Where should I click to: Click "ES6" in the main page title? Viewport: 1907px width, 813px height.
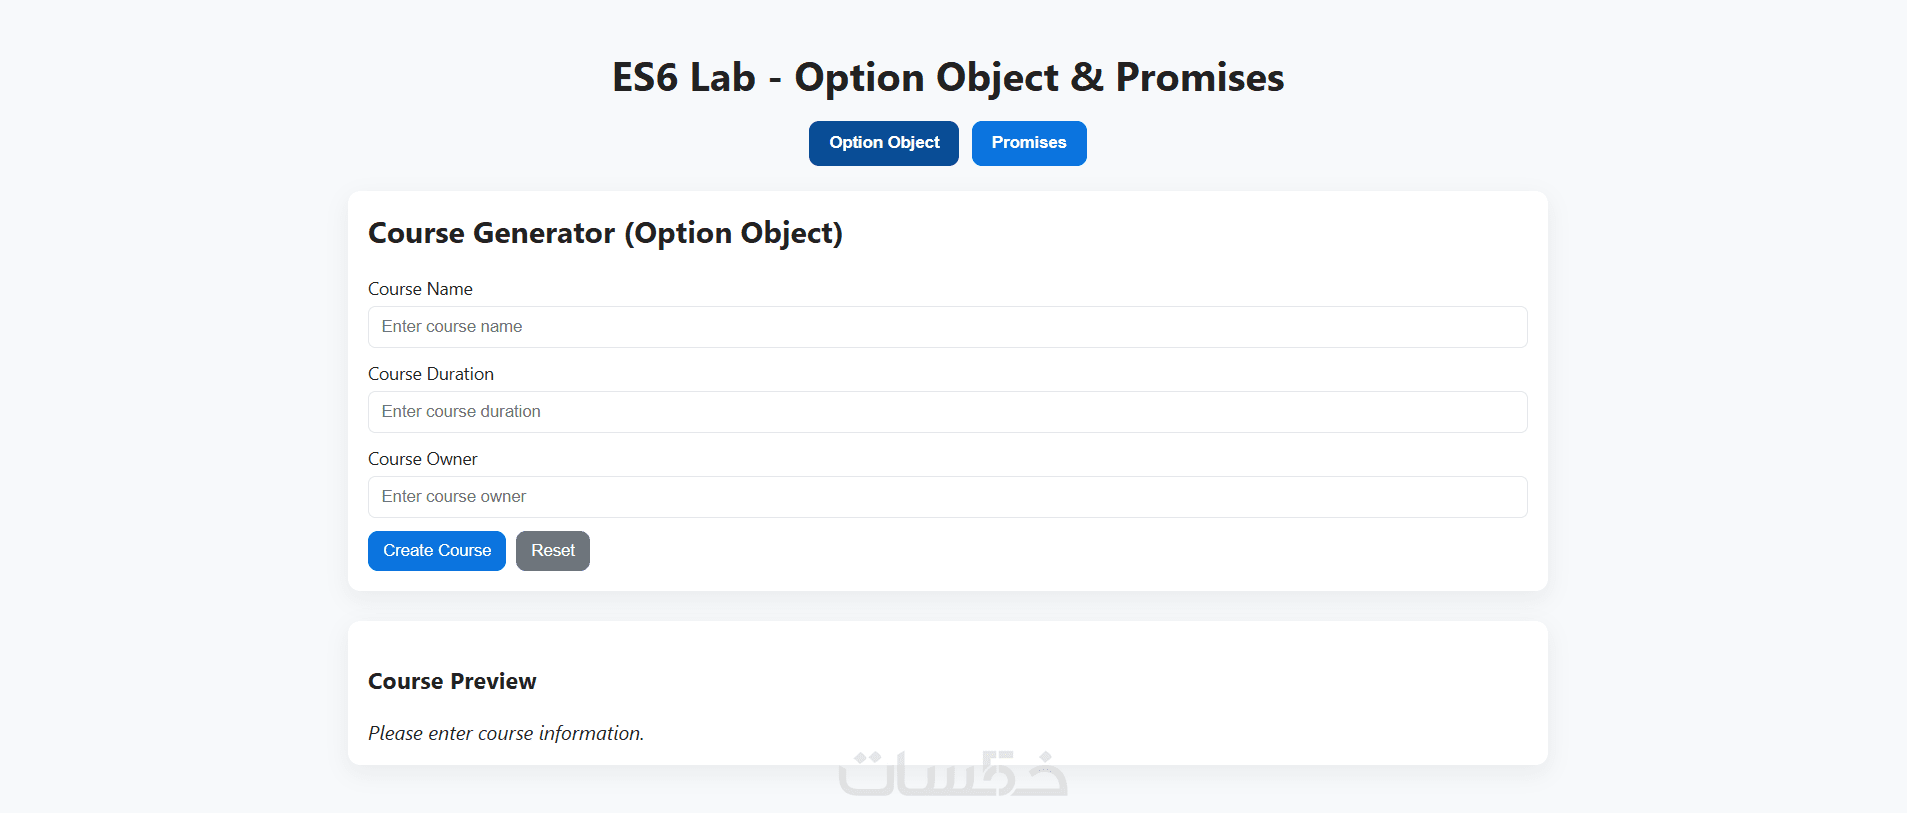(x=644, y=78)
